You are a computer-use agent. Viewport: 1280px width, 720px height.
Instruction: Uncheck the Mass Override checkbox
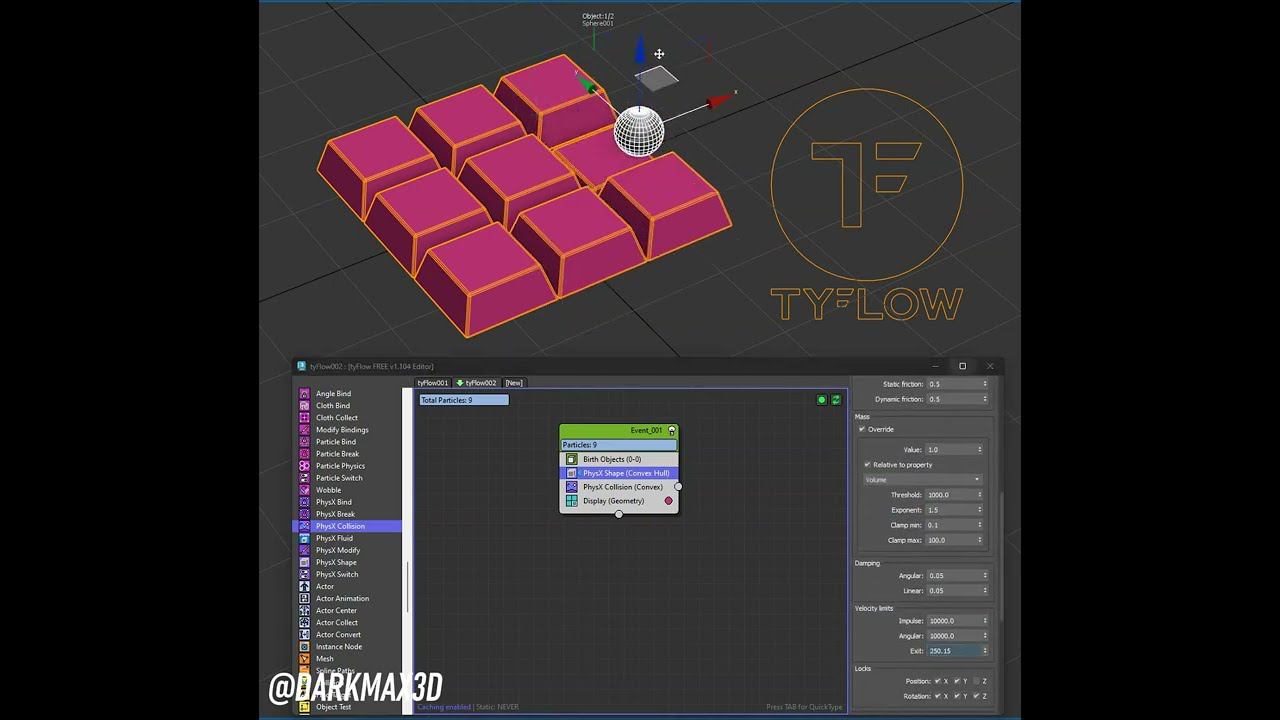pyautogui.click(x=862, y=429)
